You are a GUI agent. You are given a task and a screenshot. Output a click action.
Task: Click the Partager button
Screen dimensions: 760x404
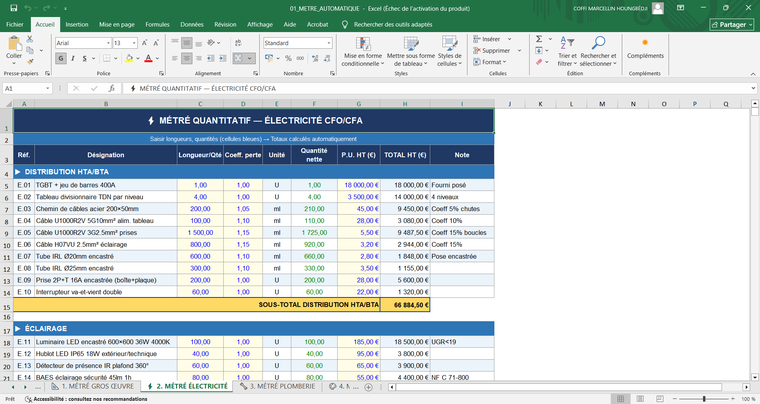coord(729,24)
